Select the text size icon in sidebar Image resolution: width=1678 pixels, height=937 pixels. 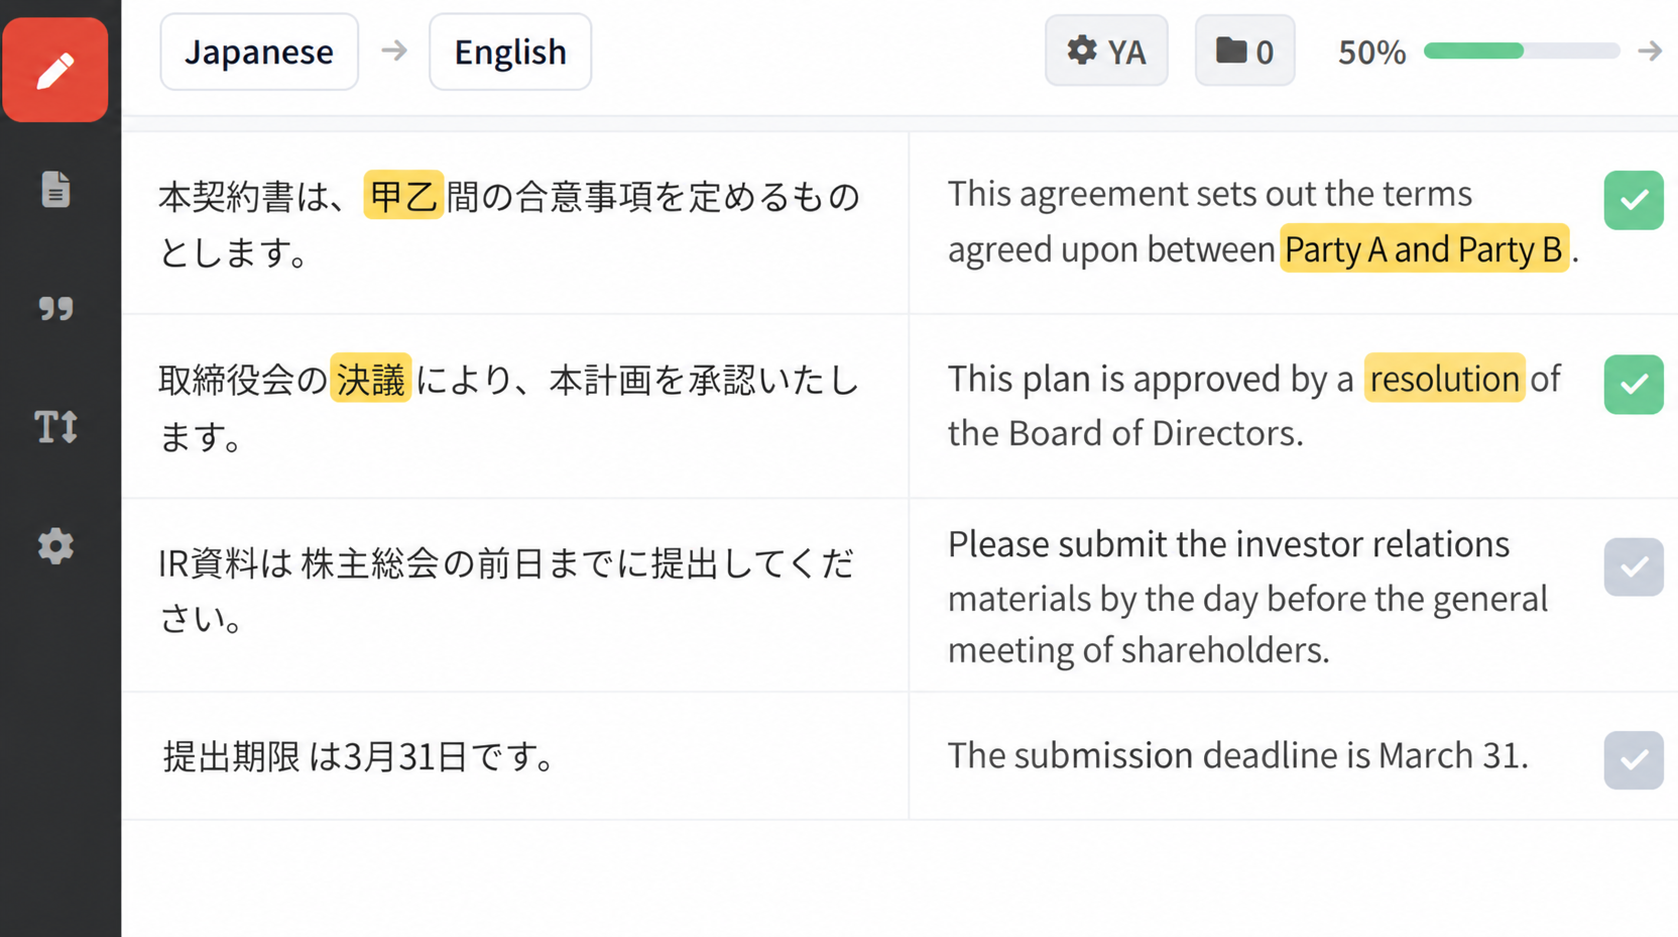click(x=56, y=427)
